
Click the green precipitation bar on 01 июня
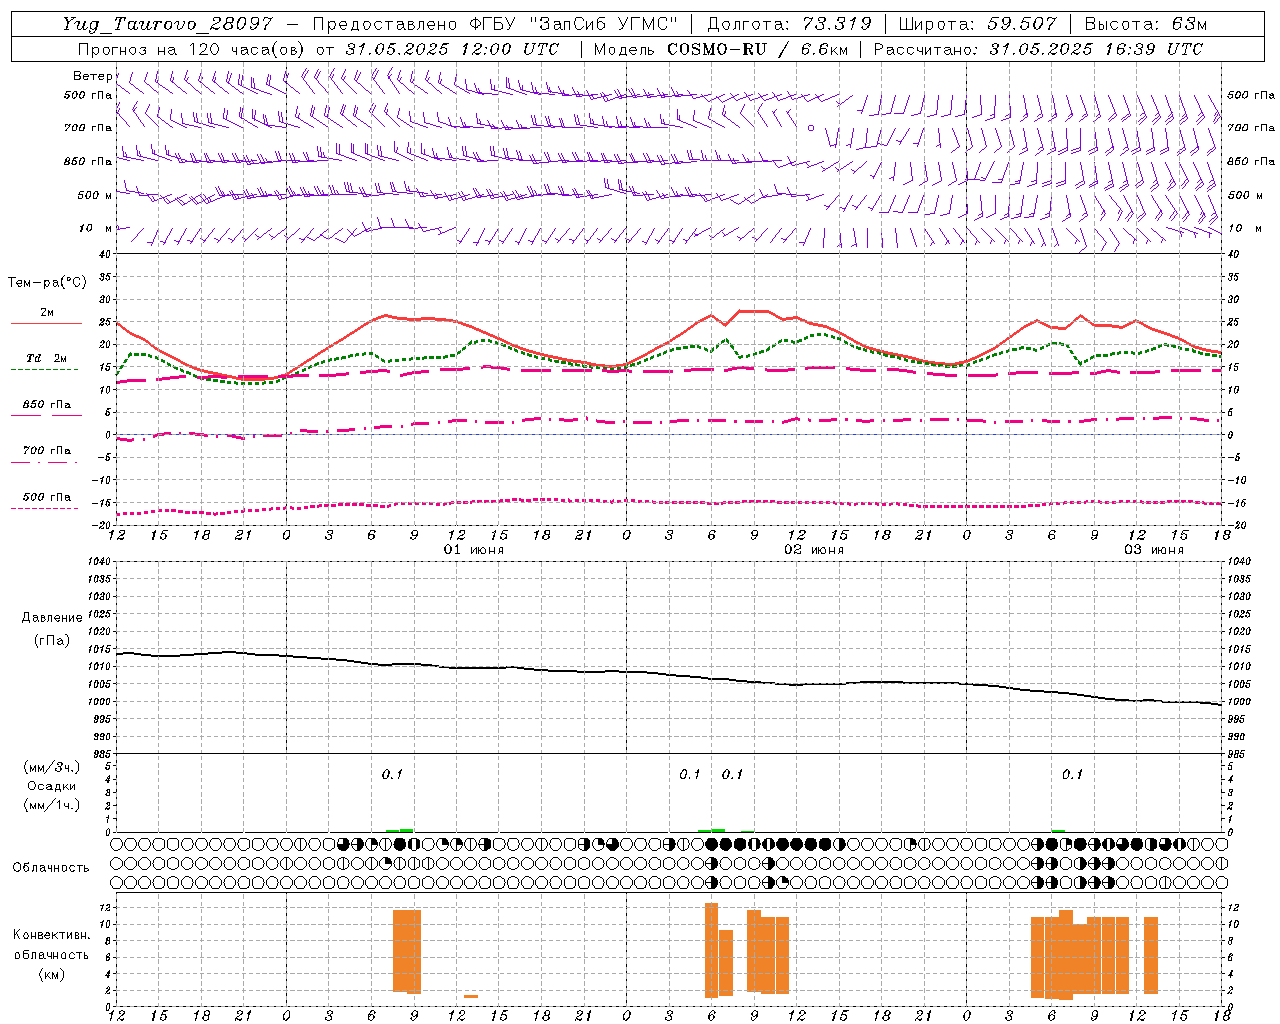pyautogui.click(x=399, y=830)
